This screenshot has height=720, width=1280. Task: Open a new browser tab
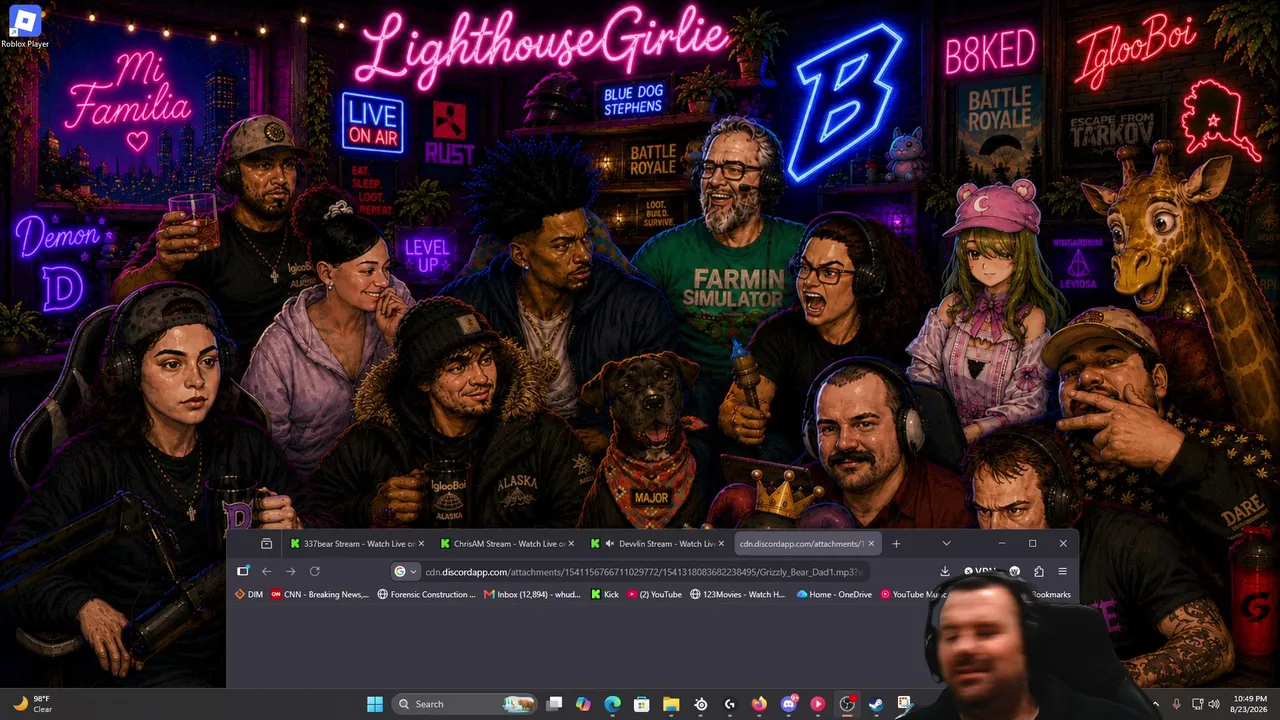pyautogui.click(x=896, y=544)
